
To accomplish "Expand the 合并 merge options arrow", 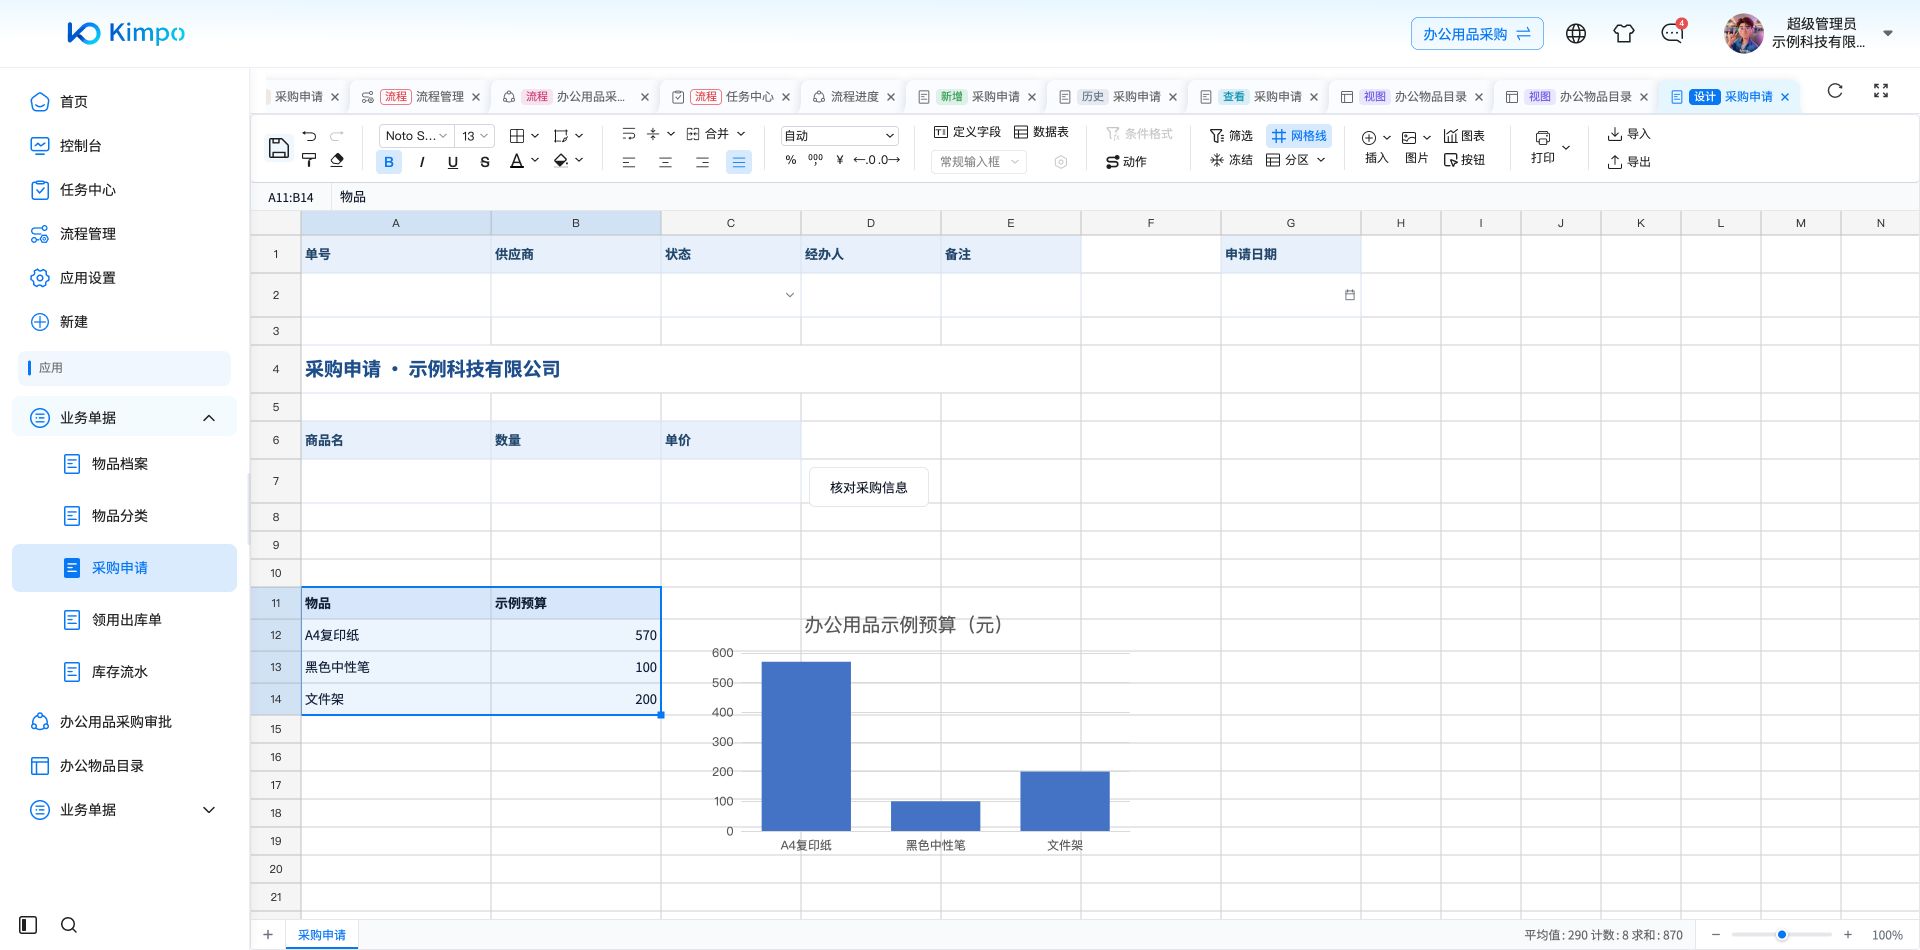I will [741, 134].
